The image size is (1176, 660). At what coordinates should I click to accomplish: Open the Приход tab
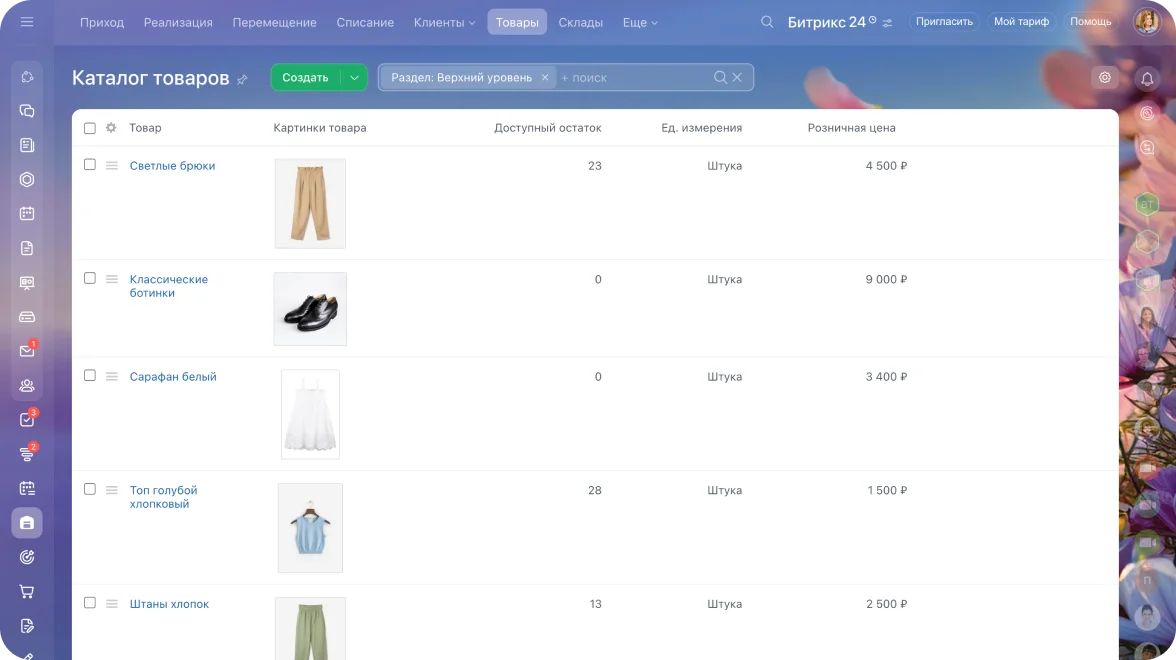coord(102,22)
